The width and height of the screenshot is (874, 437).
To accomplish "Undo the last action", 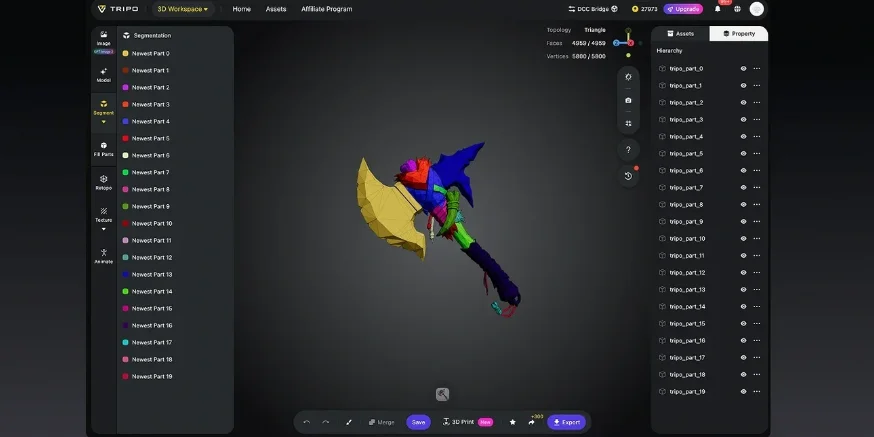I will pyautogui.click(x=307, y=422).
